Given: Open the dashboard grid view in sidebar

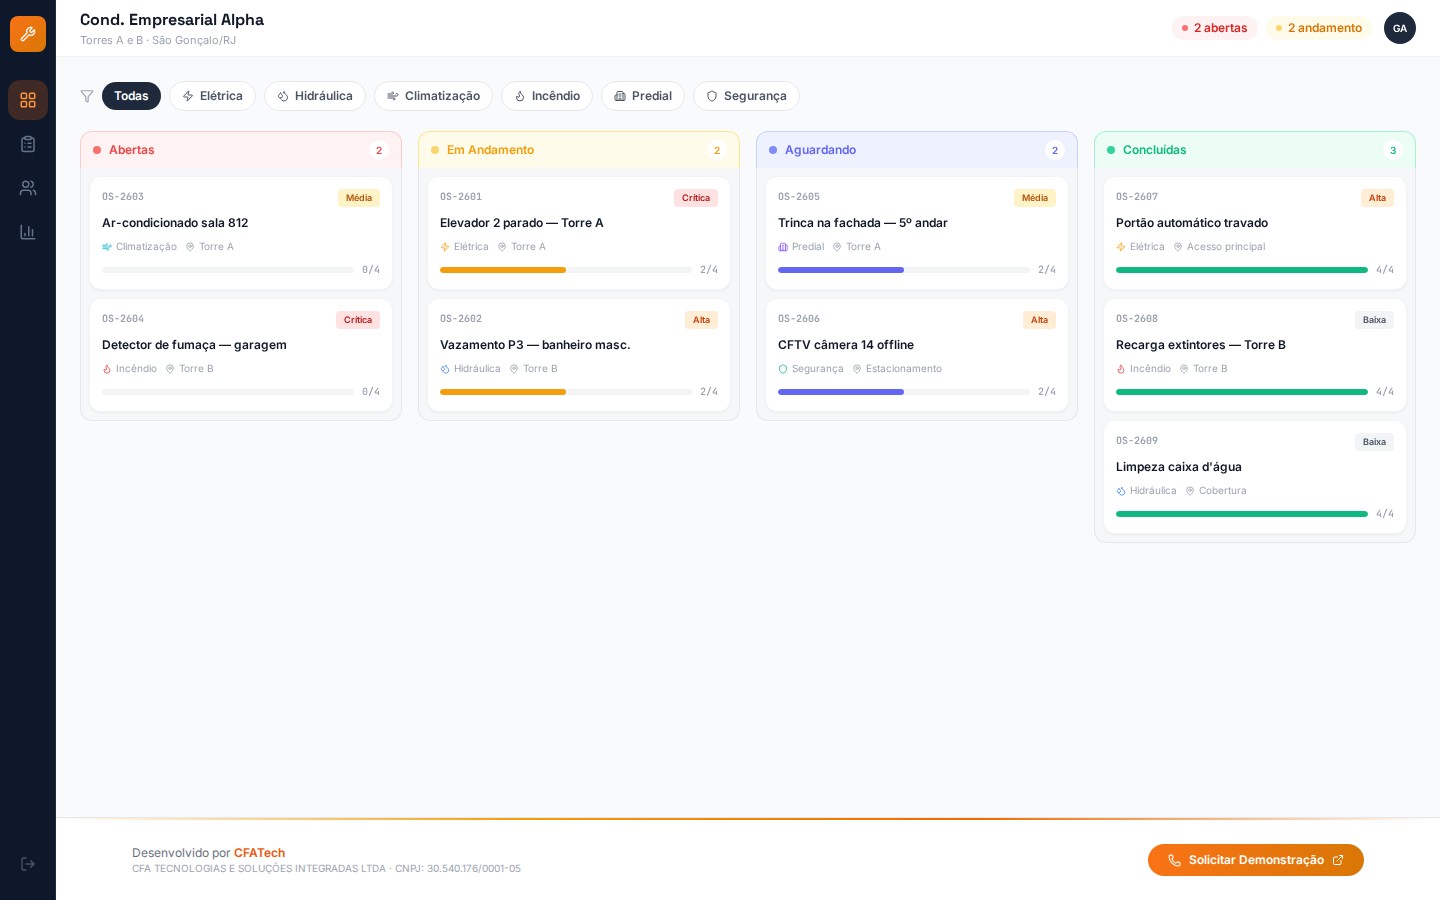Looking at the screenshot, I should pos(28,100).
